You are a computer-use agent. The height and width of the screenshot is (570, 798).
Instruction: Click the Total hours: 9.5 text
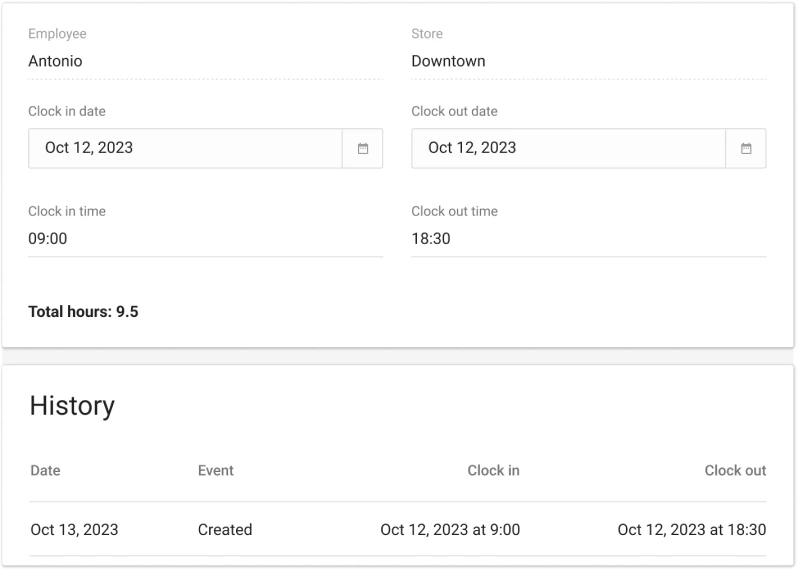83,312
